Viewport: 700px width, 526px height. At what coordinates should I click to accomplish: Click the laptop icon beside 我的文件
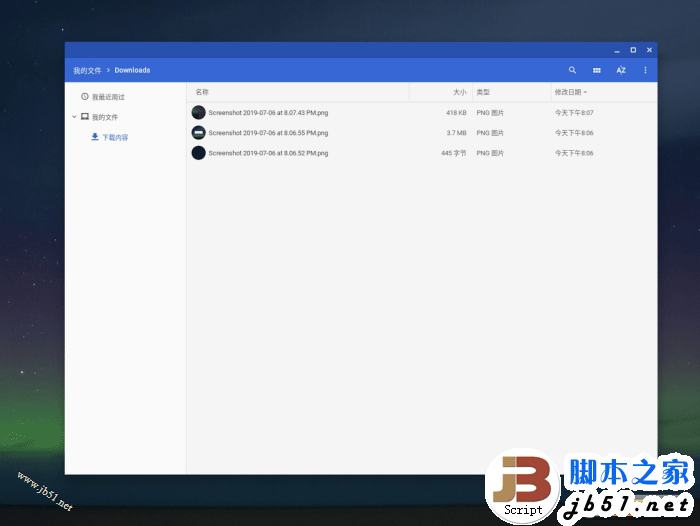85,117
